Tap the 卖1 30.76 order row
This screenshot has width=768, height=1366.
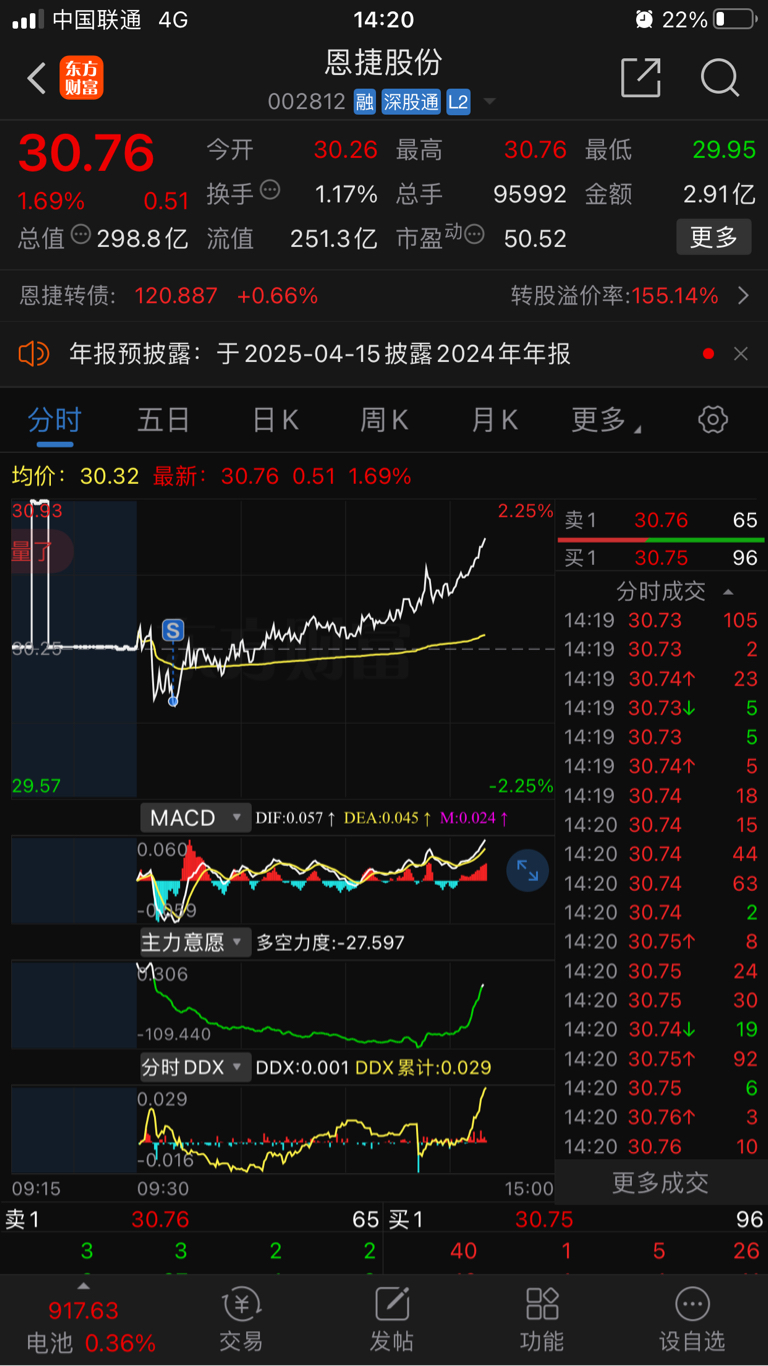click(661, 520)
